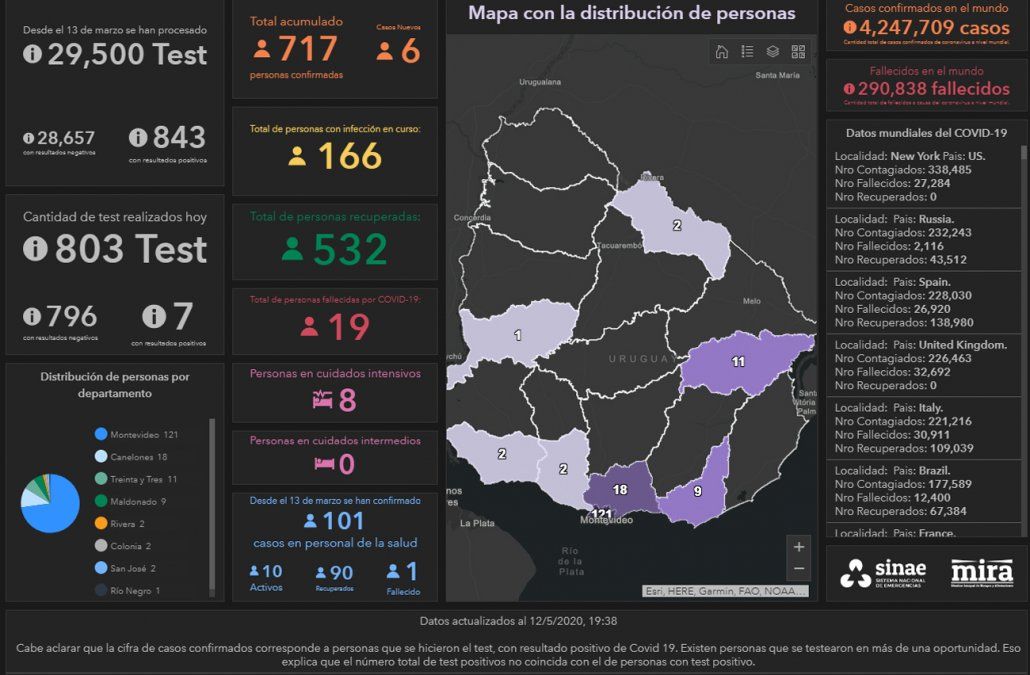The height and width of the screenshot is (675, 1030).
Task: Click the Esri, HERE, Garmin attribution text
Action: point(726,591)
